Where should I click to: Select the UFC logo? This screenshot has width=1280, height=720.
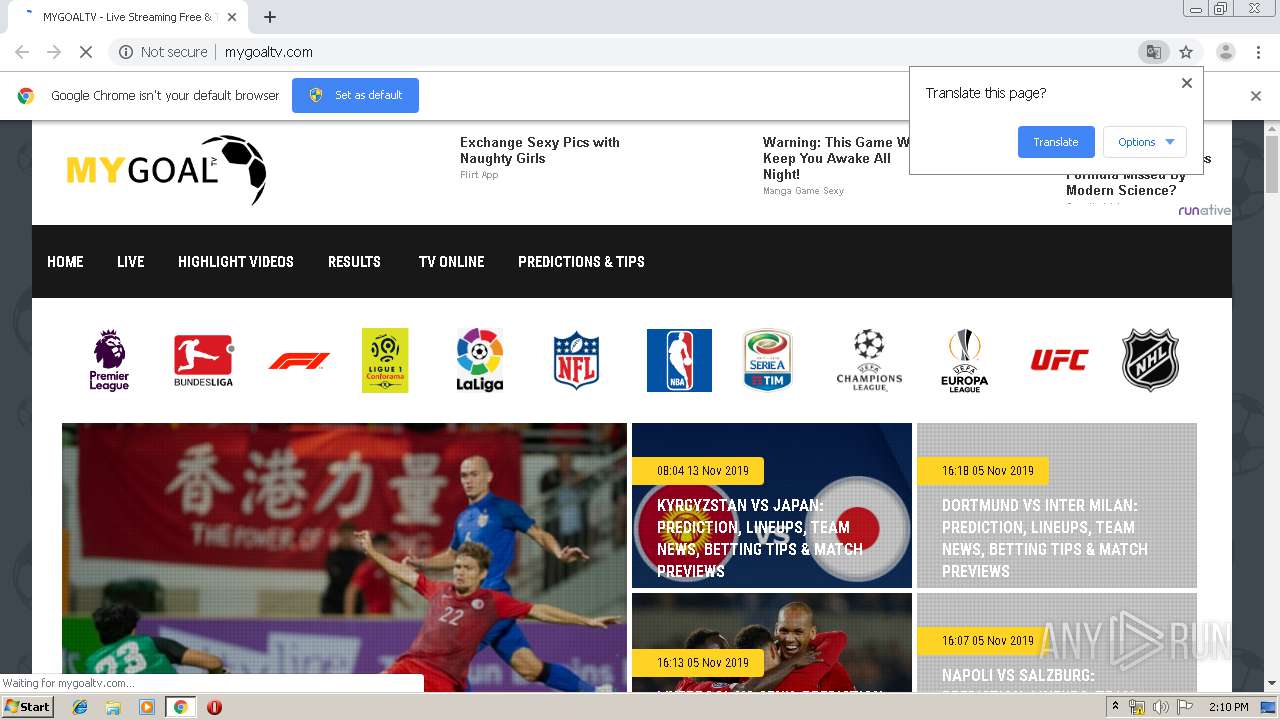[x=1059, y=360]
